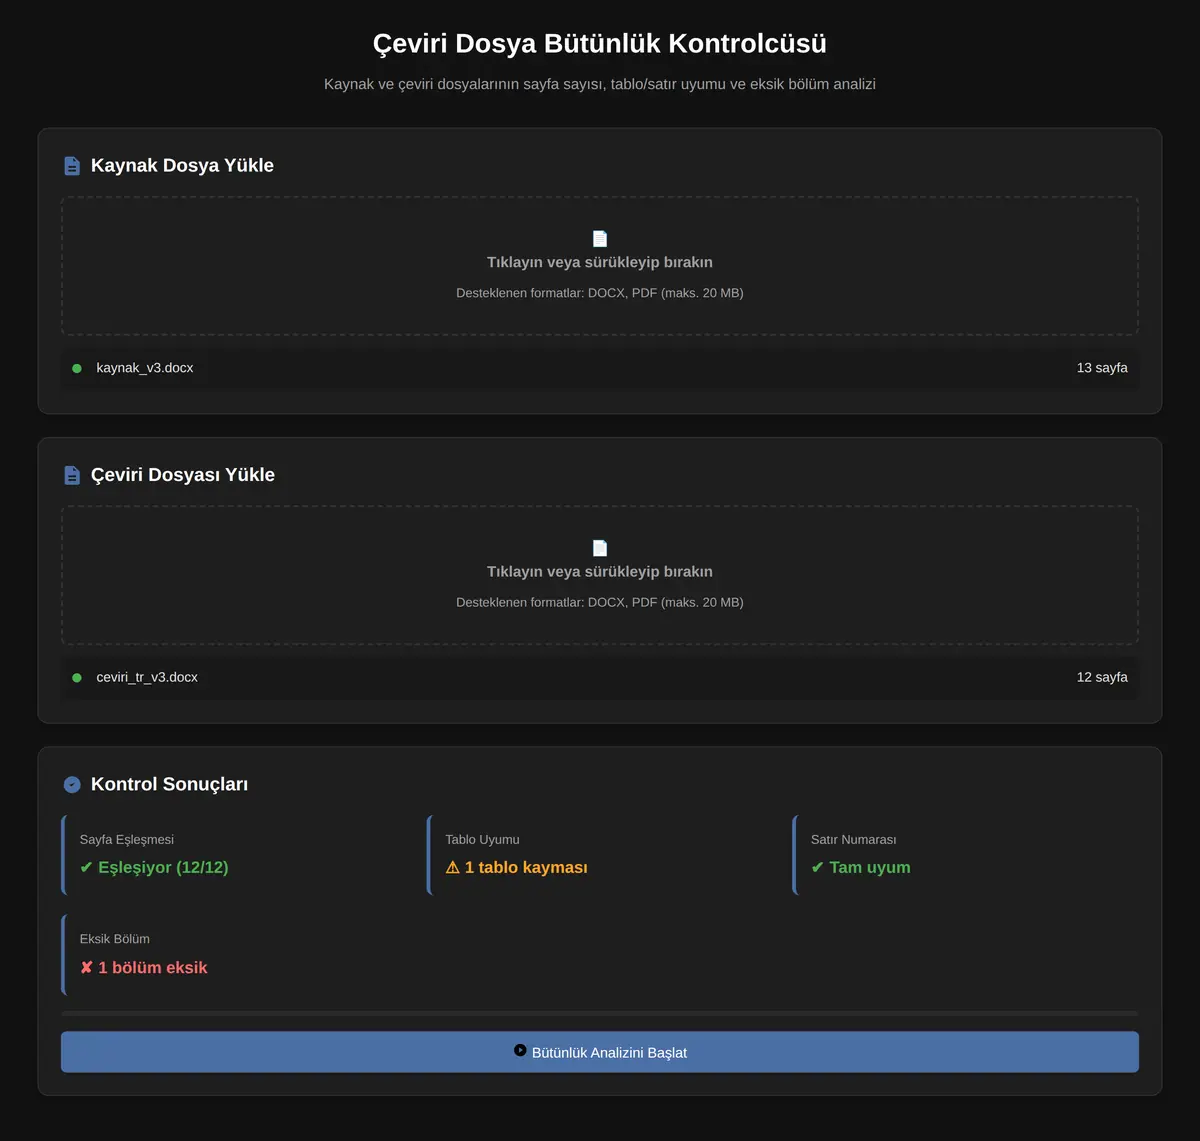This screenshot has height=1141, width=1200.
Task: Click the Kaynak Dosya Yükle heading
Action: [x=182, y=166]
